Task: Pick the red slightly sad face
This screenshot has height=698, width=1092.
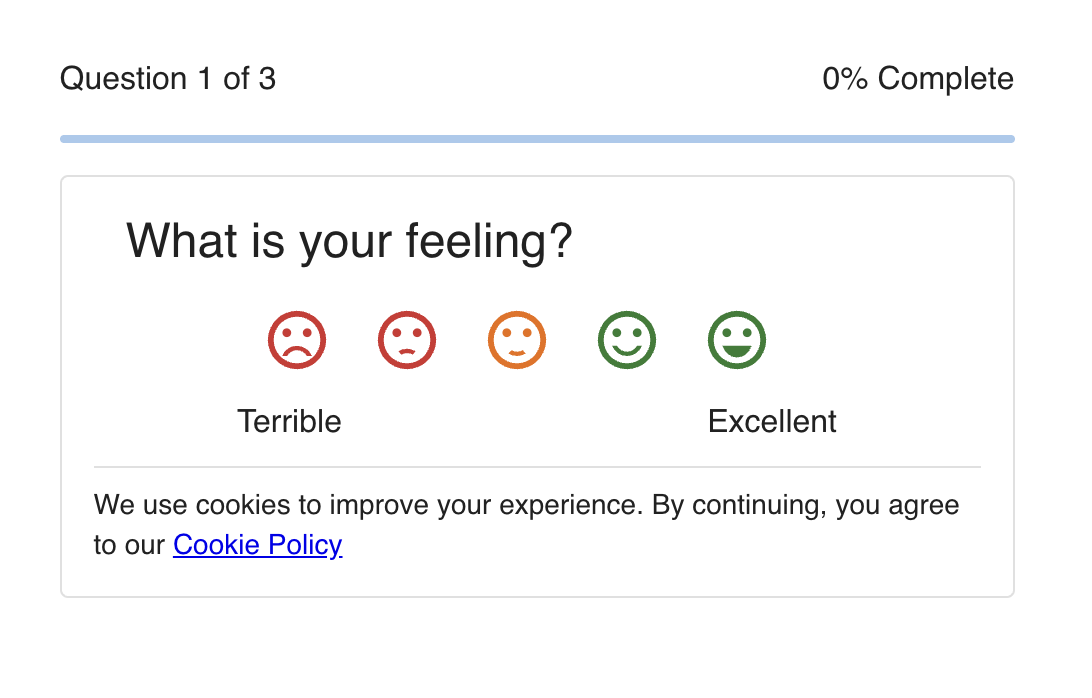Action: tap(407, 340)
